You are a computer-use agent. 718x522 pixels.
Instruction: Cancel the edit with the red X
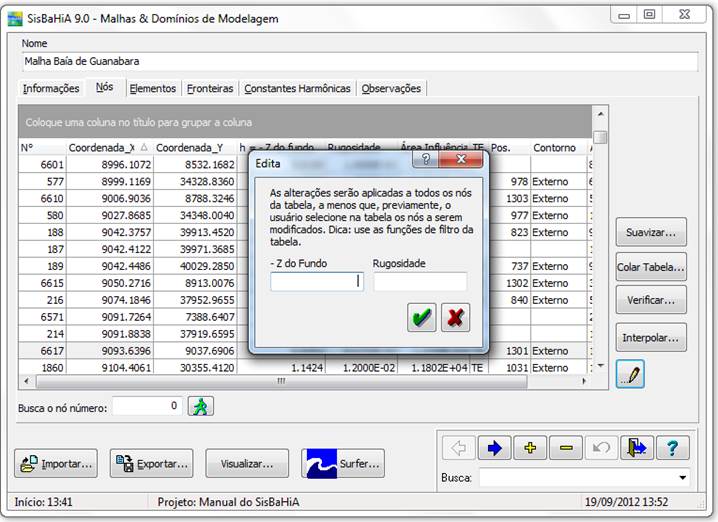click(455, 317)
